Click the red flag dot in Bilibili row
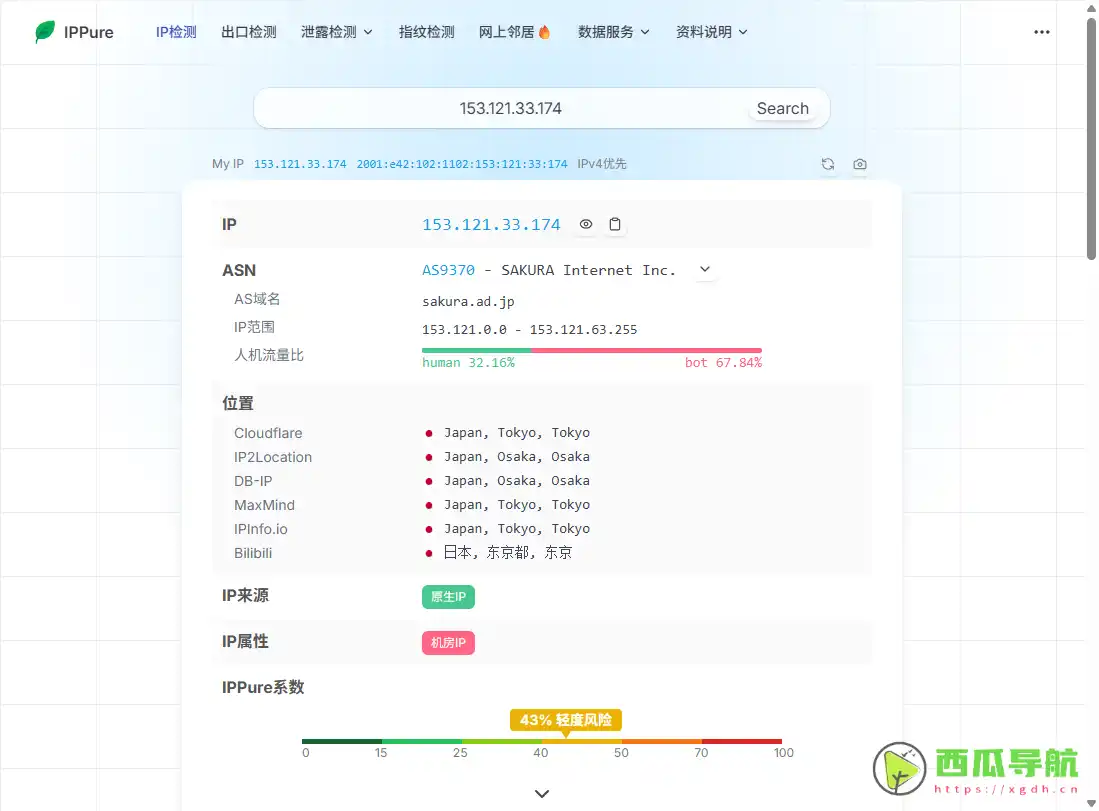 [x=429, y=554]
